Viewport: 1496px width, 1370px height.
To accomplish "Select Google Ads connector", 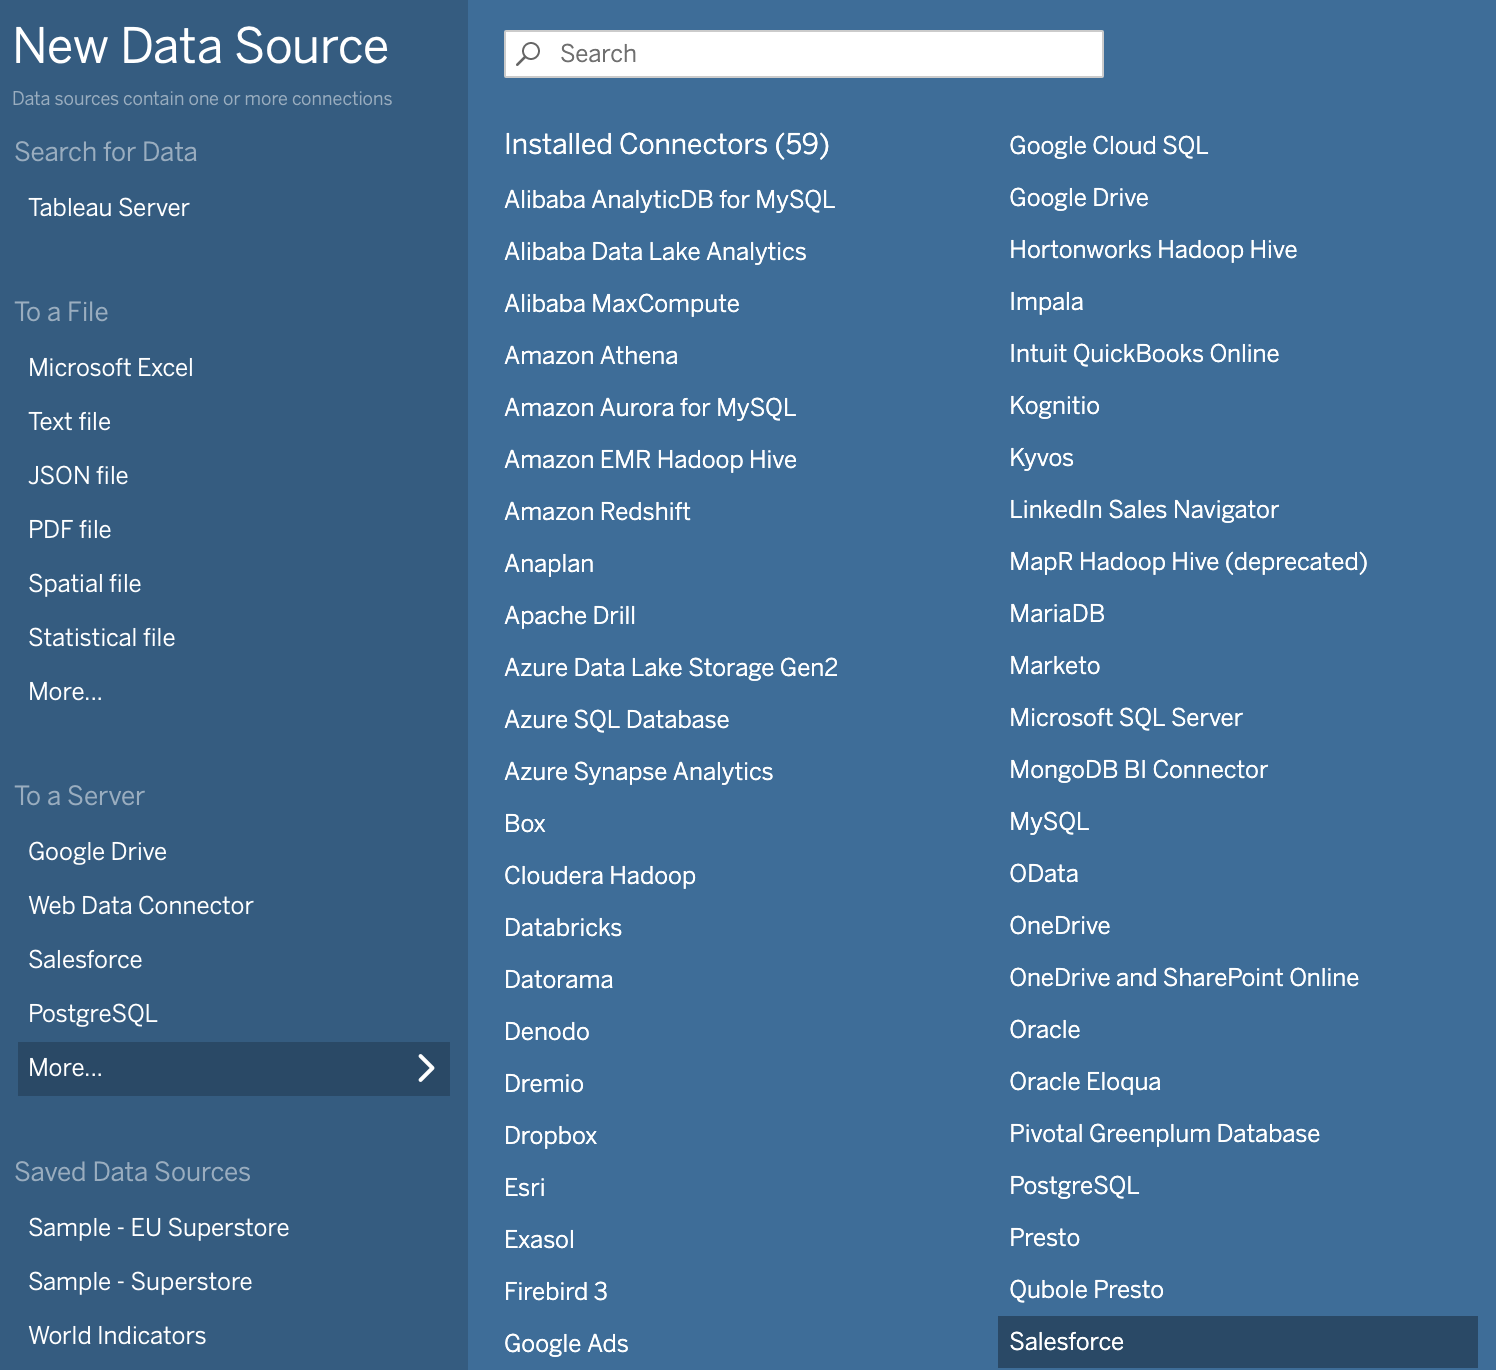I will 566,1344.
